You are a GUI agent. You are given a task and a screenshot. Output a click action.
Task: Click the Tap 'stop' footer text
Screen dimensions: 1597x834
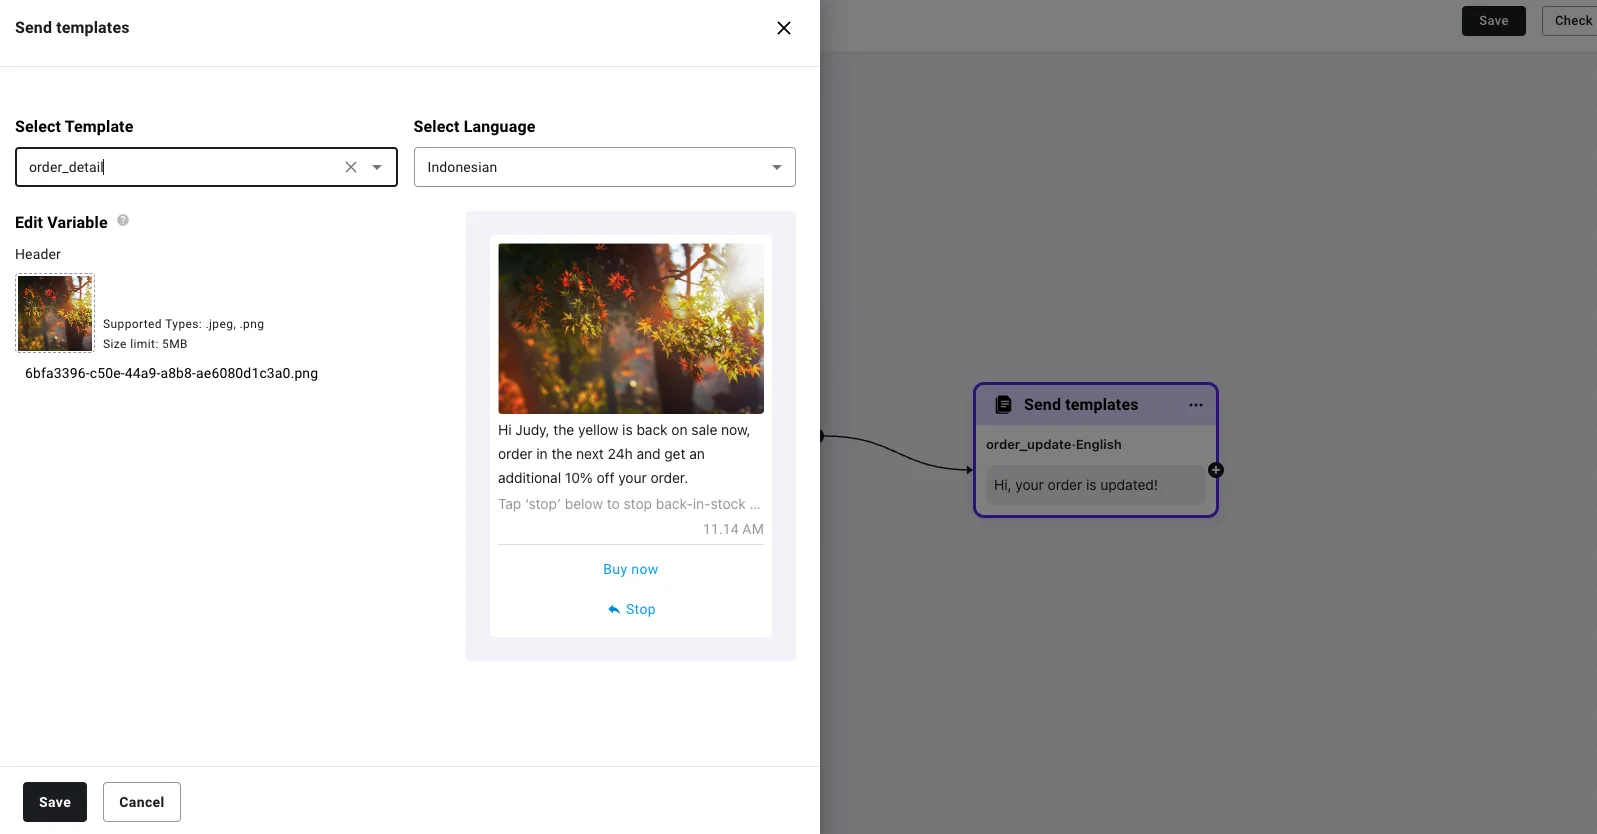click(x=629, y=504)
